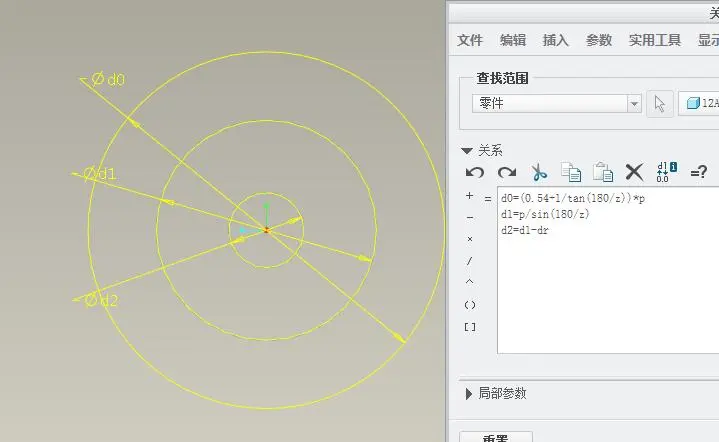
Task: Select the scissors cut icon
Action: pyautogui.click(x=539, y=172)
